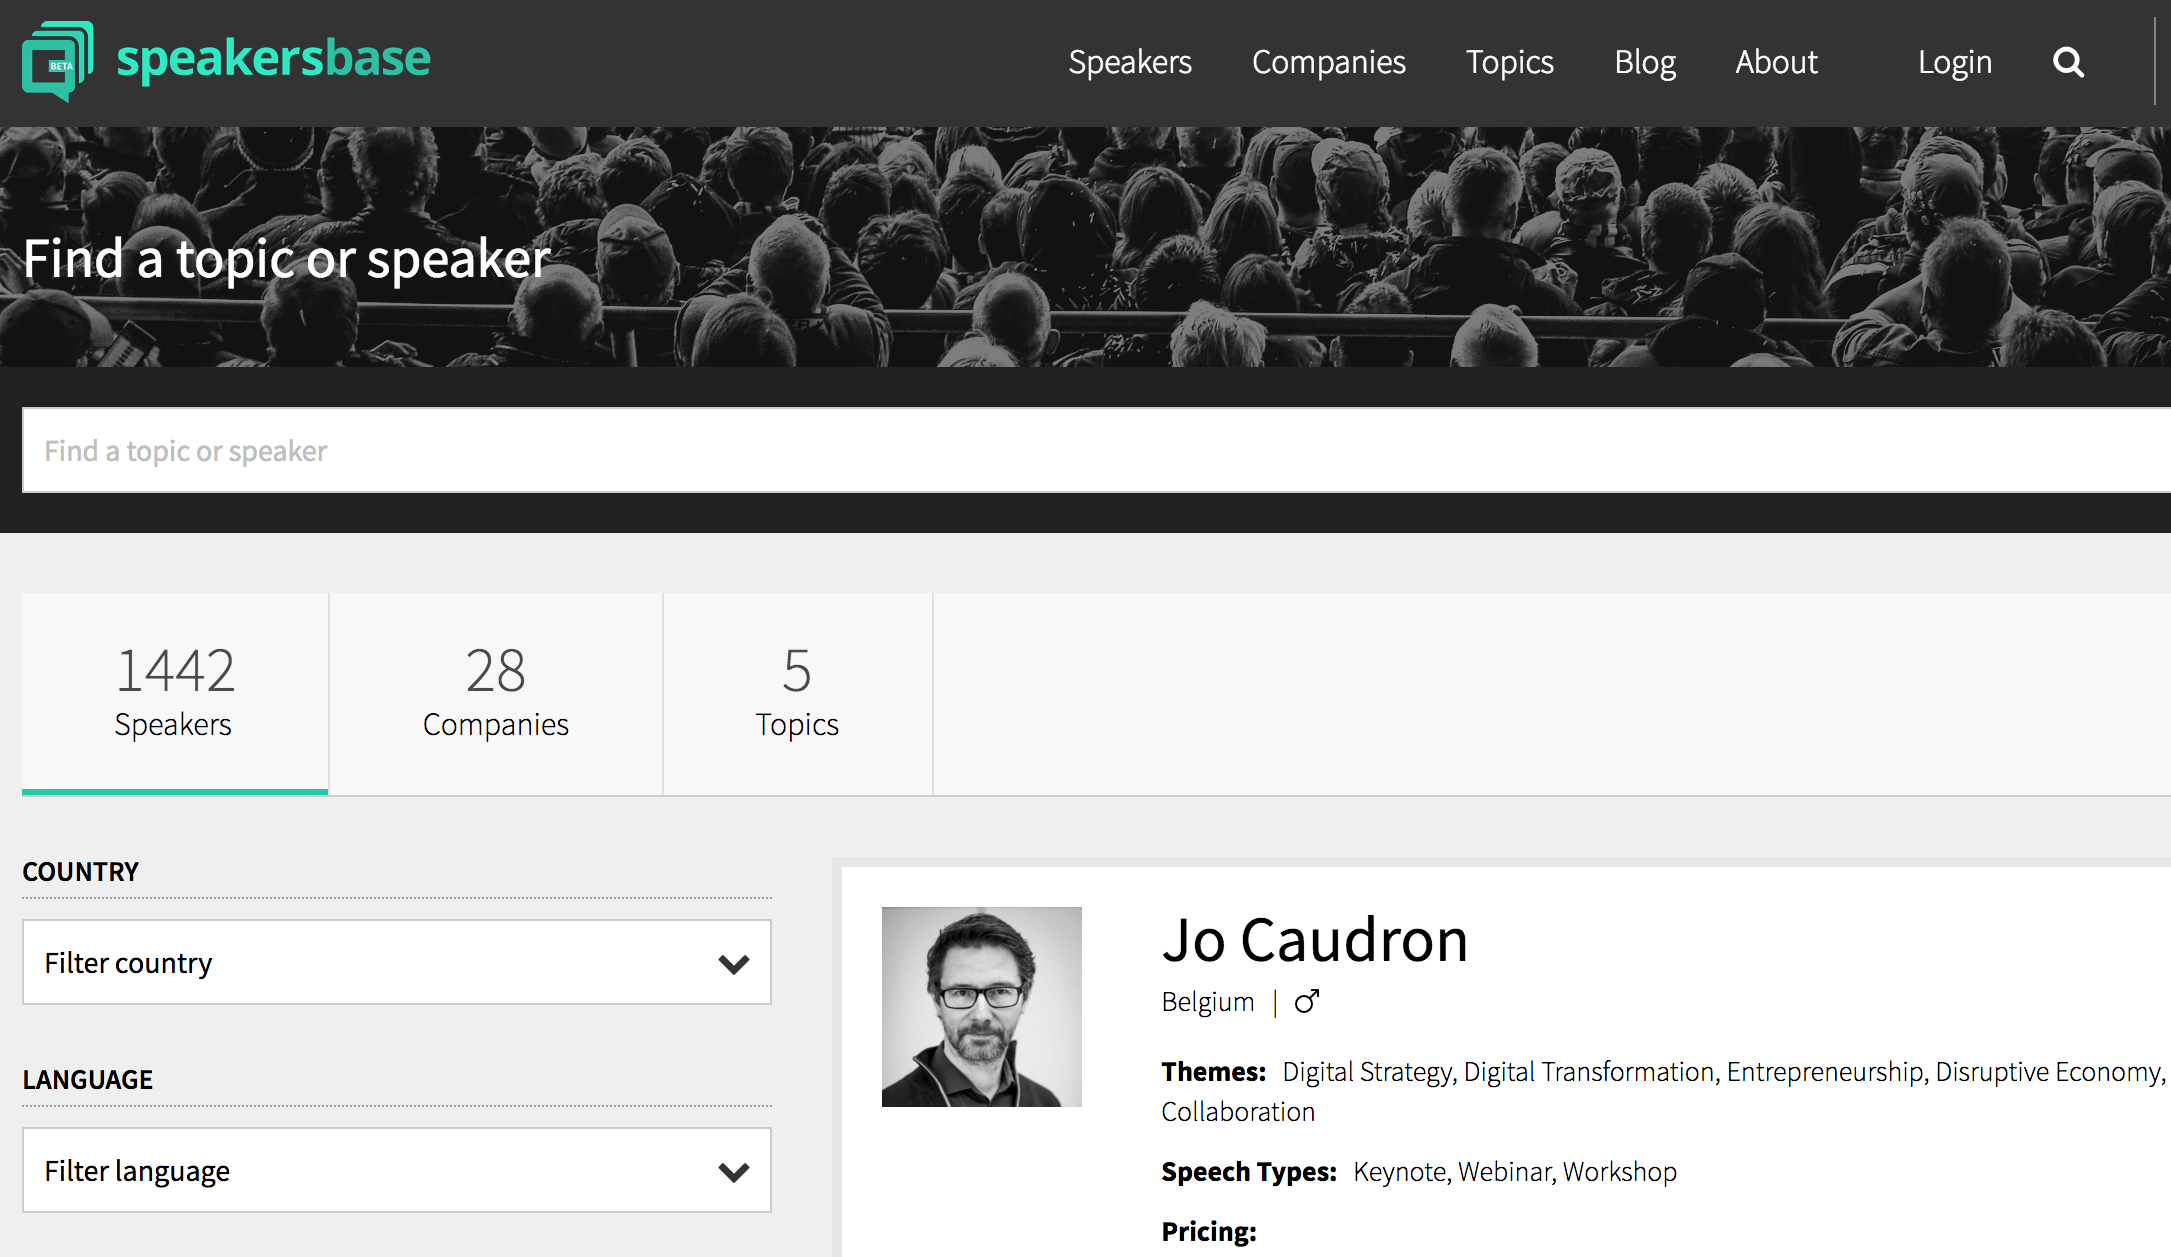Click the Login link
The image size is (2171, 1257).
[1954, 62]
